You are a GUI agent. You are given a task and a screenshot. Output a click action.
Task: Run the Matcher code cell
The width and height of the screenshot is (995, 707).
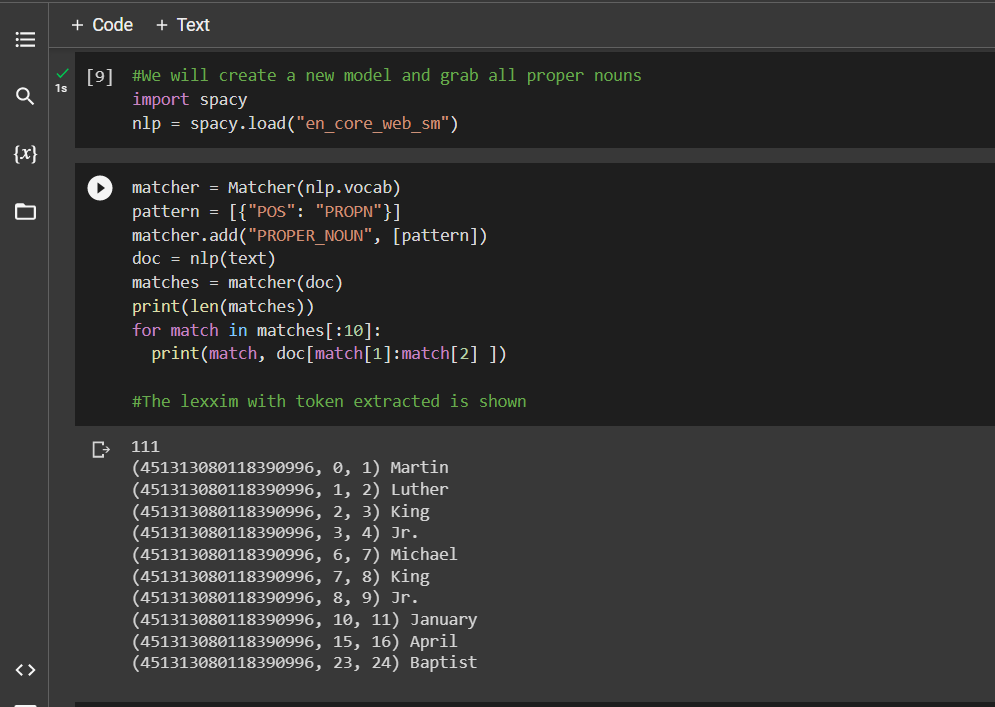click(100, 188)
